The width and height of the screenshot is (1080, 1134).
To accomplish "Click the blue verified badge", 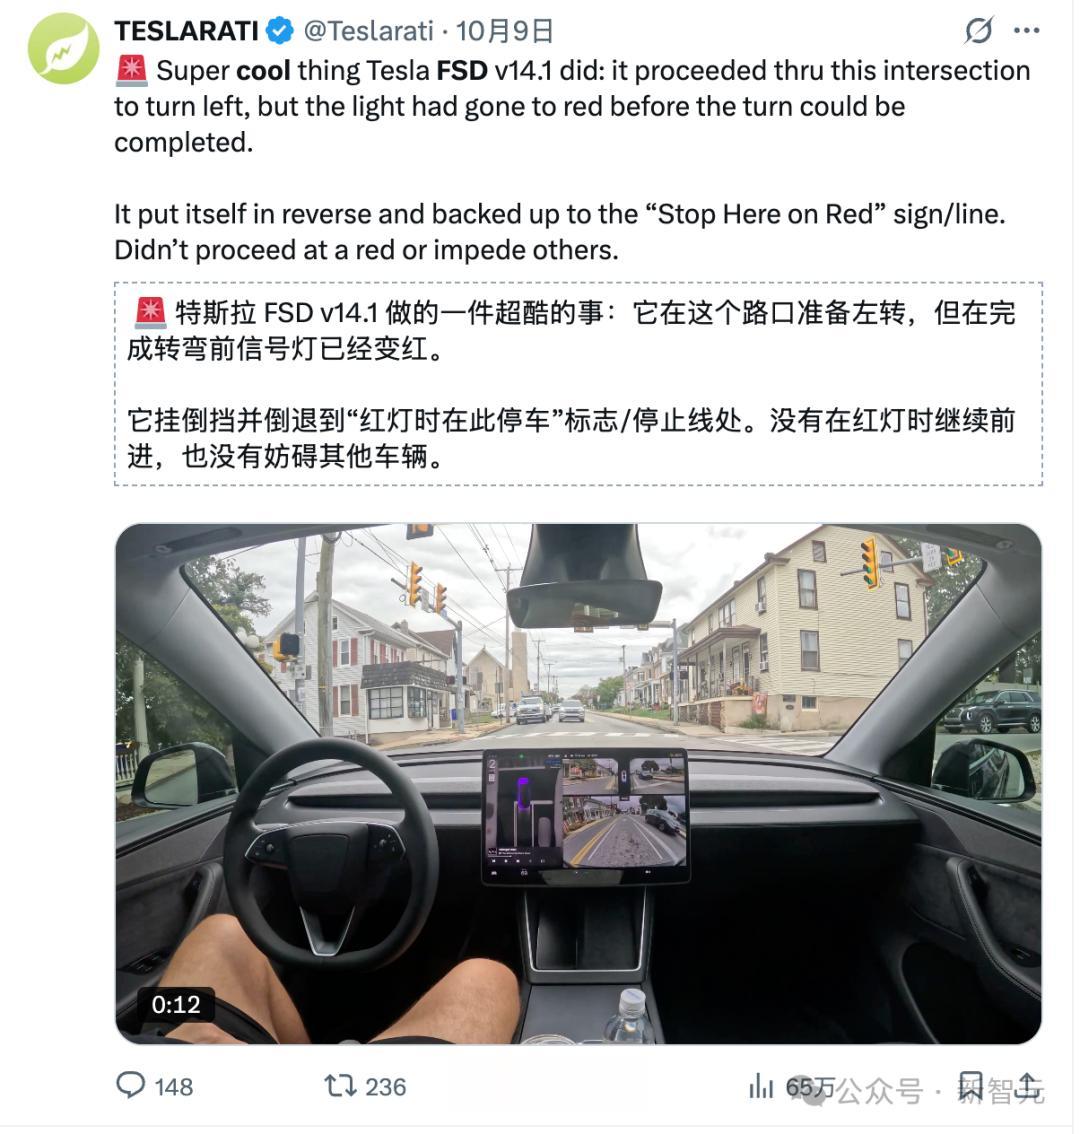I will tap(280, 31).
